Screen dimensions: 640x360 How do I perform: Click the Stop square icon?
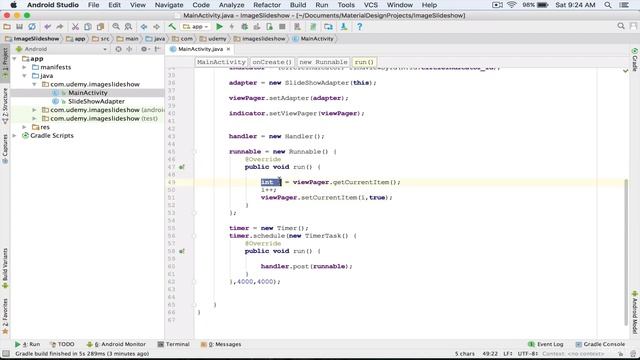tap(282, 27)
